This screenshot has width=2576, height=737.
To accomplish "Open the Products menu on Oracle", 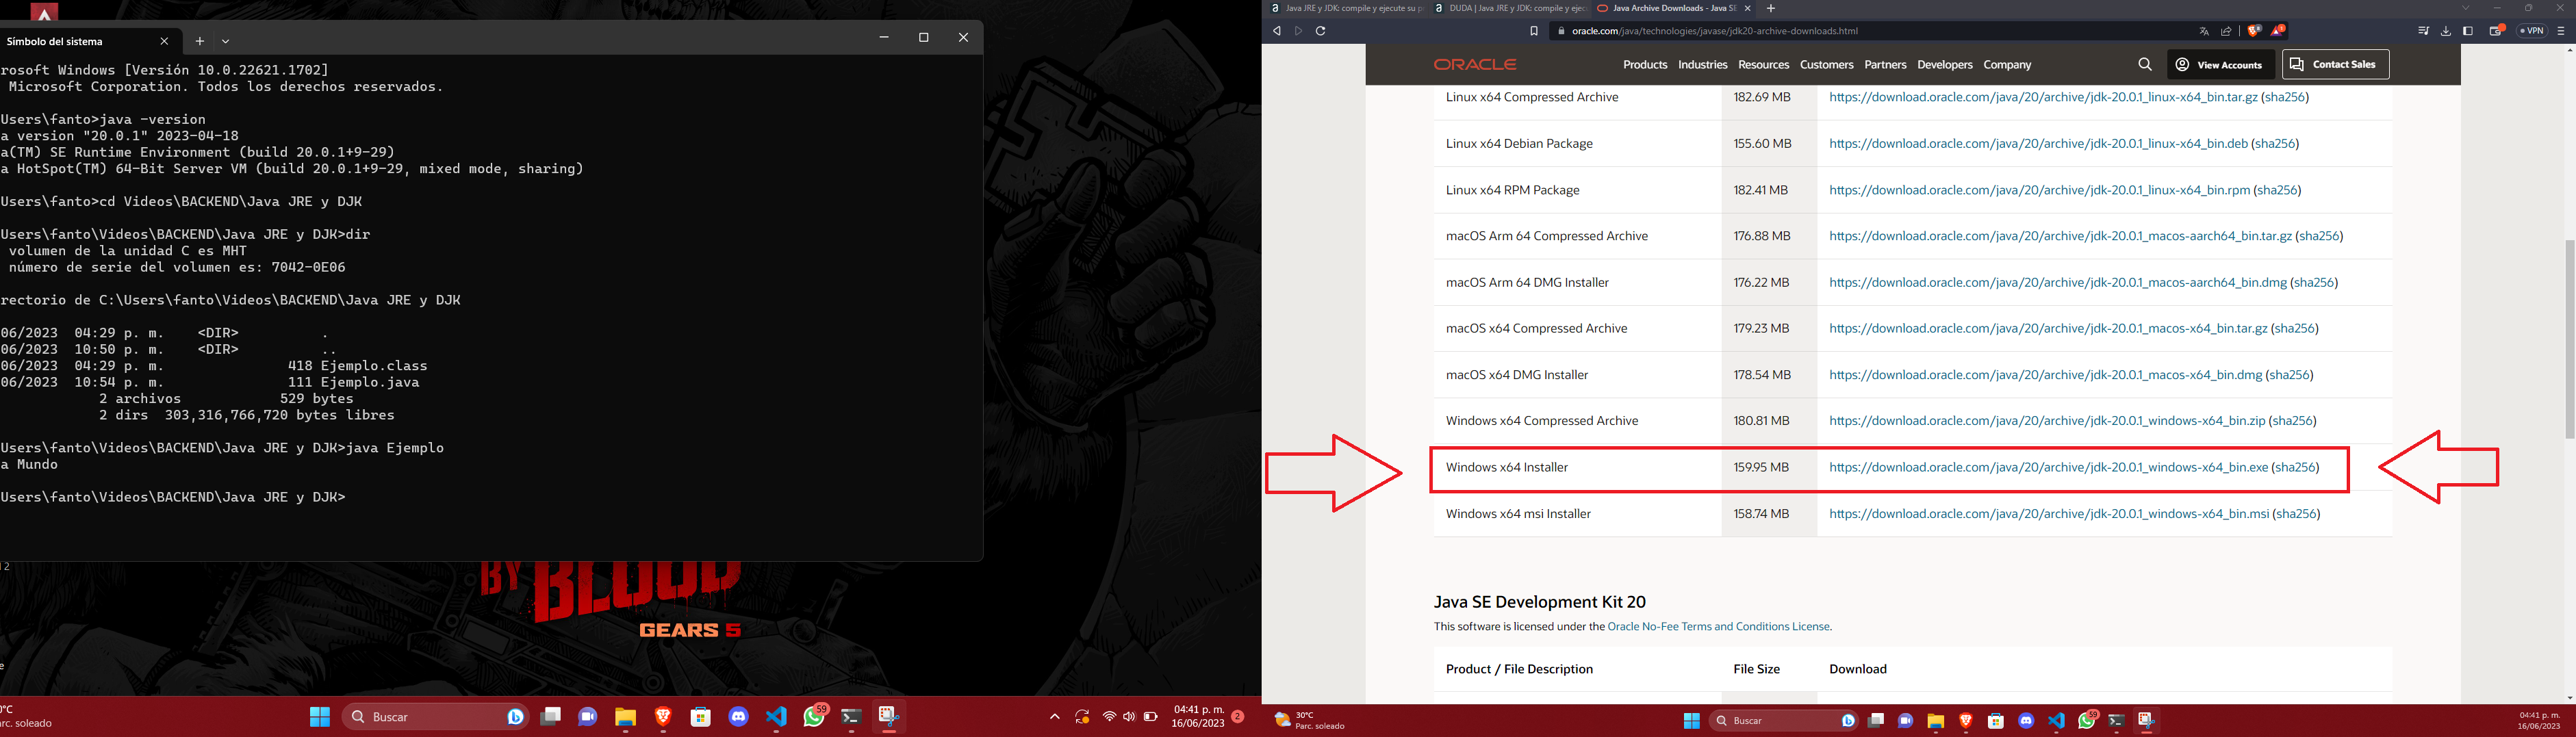I will tap(1645, 64).
